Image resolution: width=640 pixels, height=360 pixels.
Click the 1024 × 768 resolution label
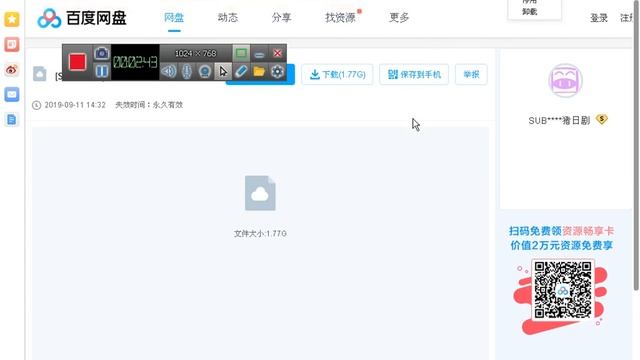pyautogui.click(x=196, y=53)
